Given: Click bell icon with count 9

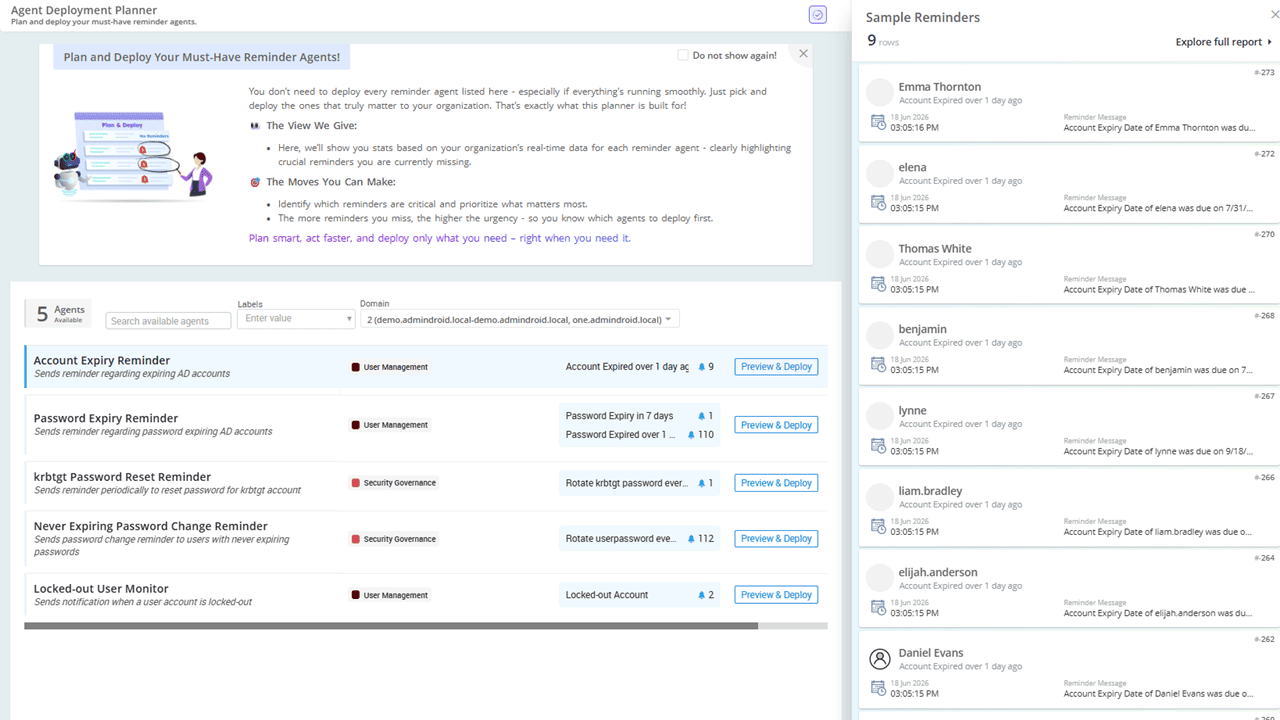Looking at the screenshot, I should (701, 367).
